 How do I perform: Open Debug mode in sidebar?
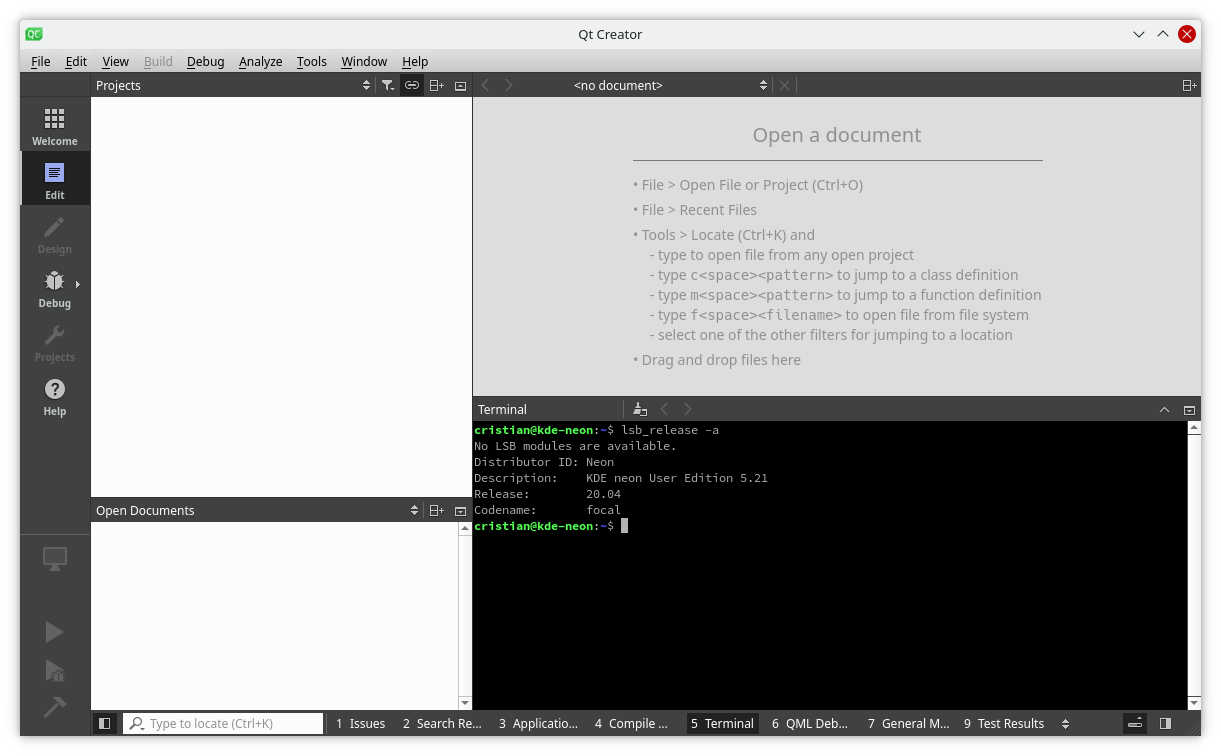coord(54,288)
